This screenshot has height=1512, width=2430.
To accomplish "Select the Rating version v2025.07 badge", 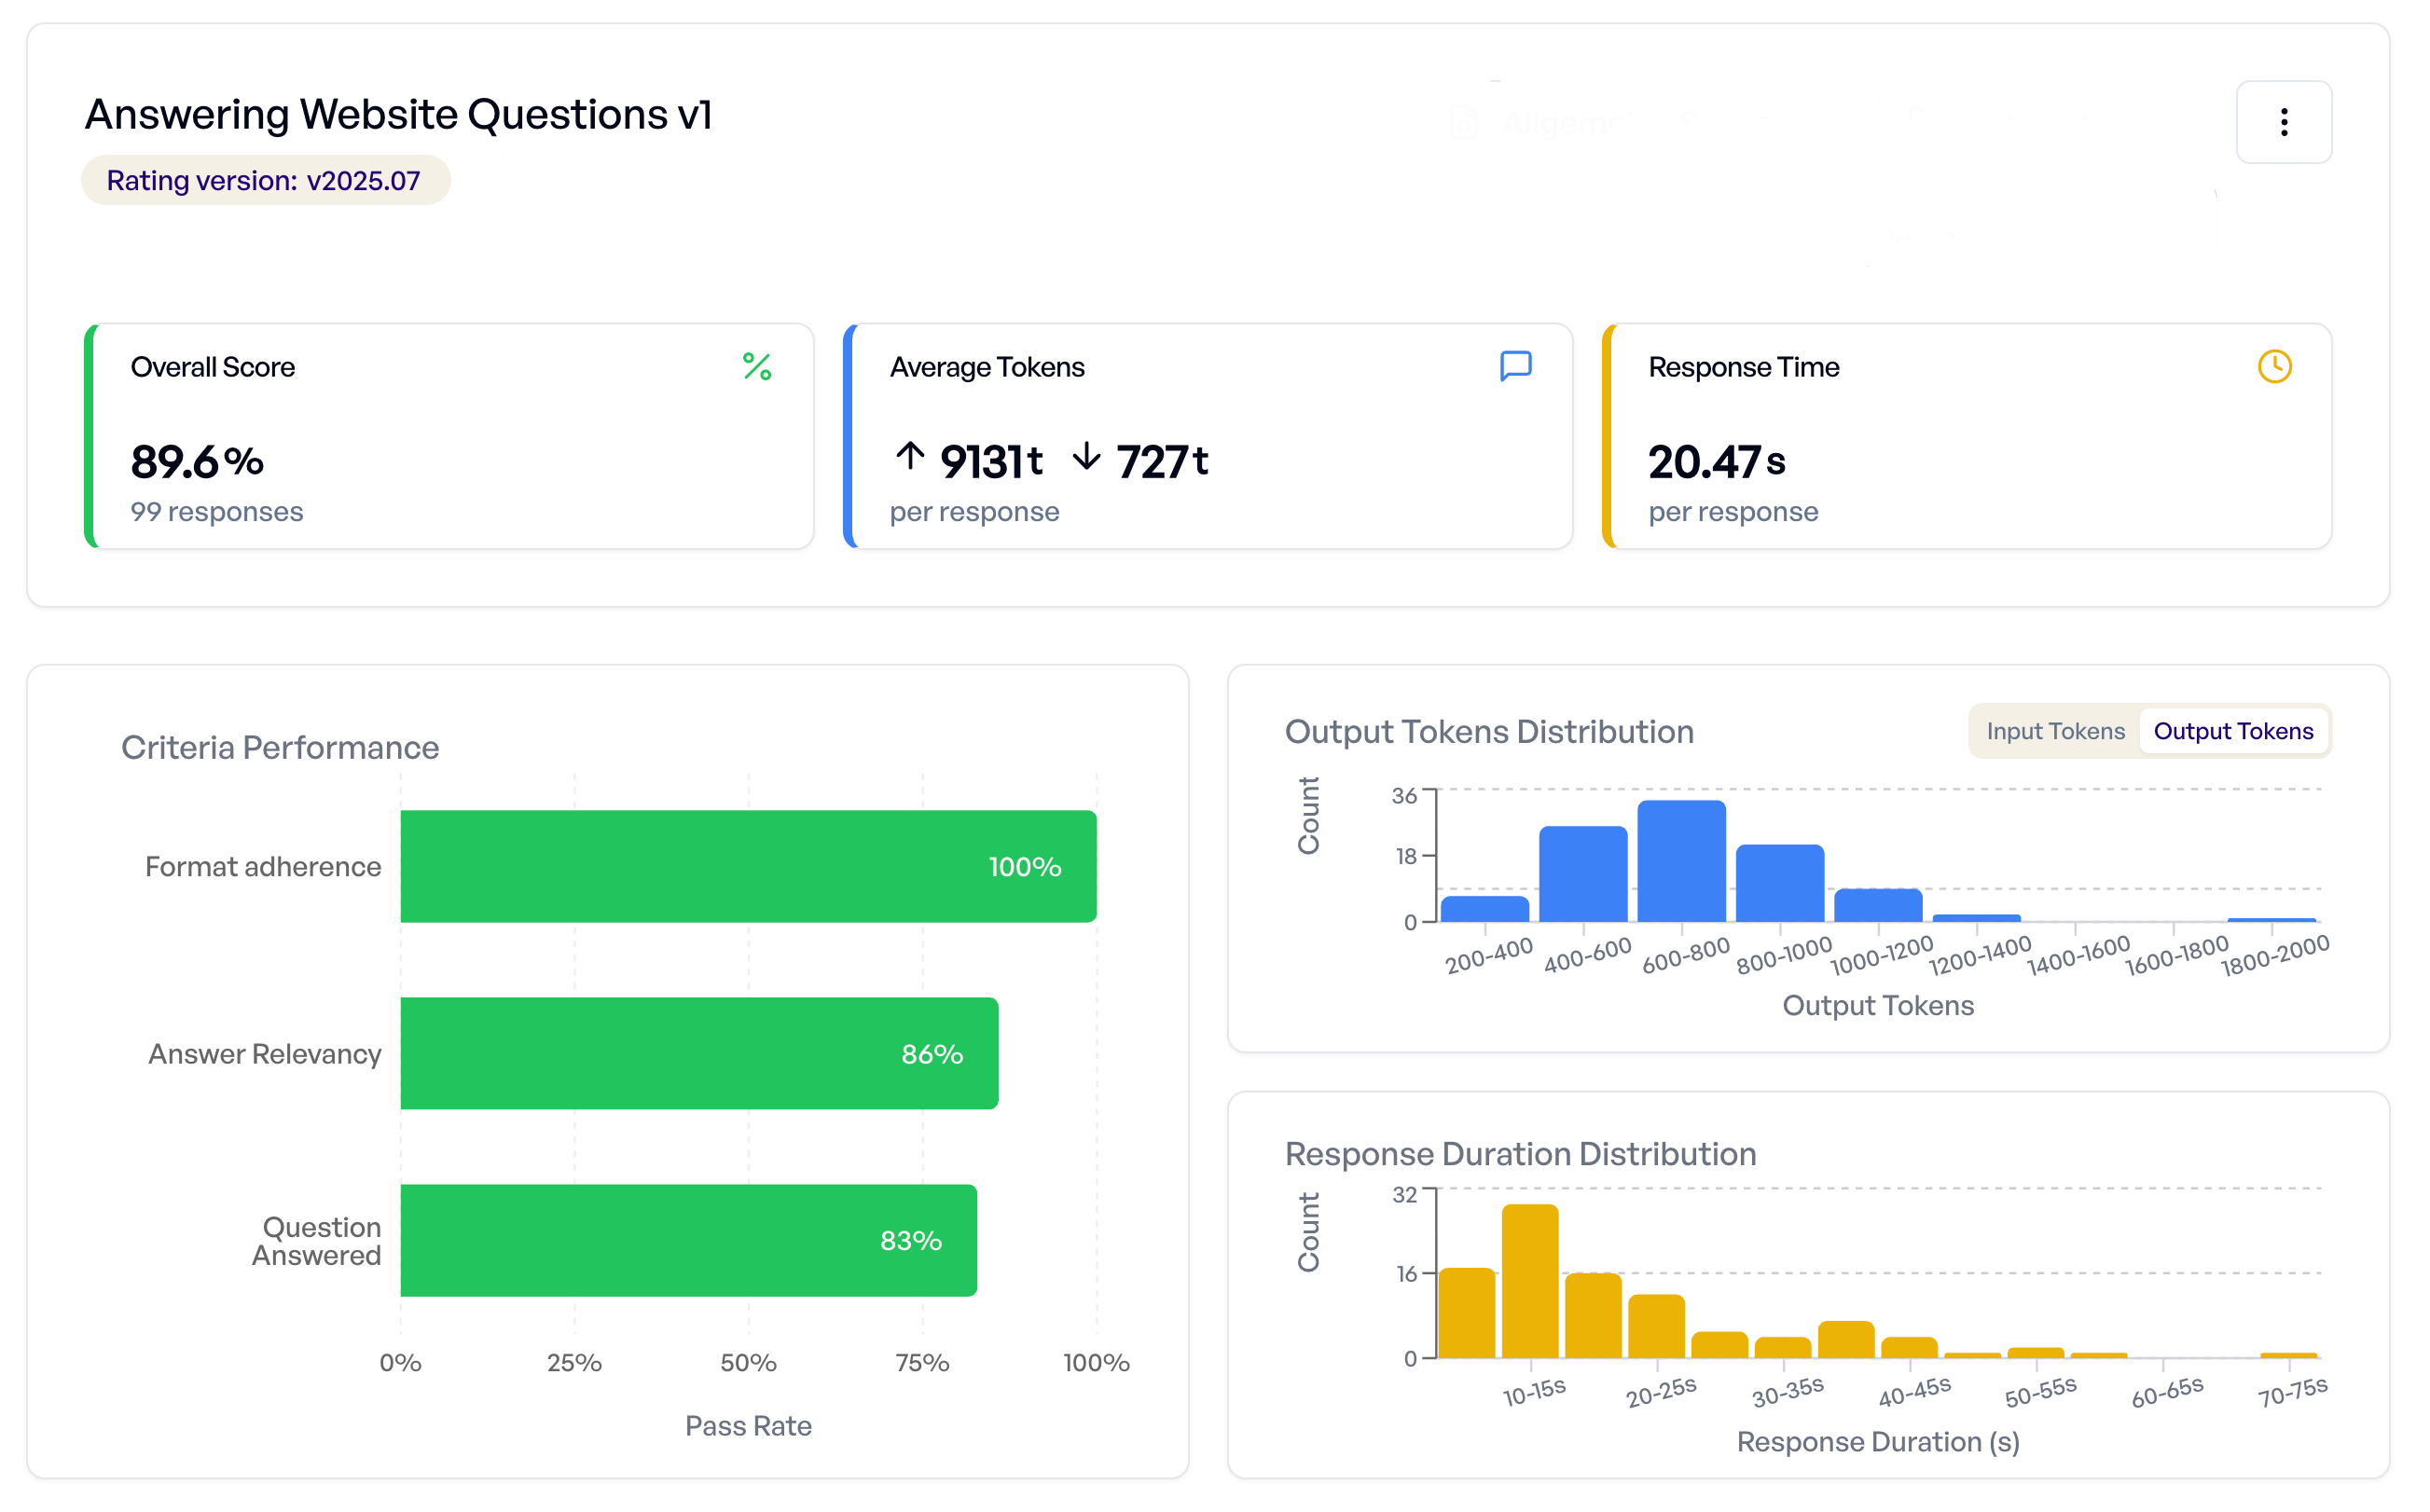I will [265, 180].
